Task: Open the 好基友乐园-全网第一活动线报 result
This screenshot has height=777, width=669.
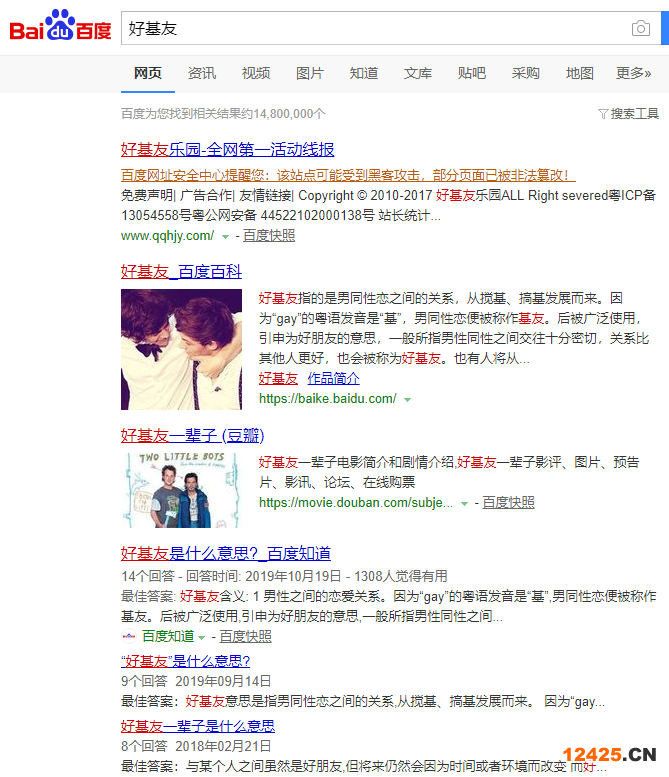Action: (x=227, y=149)
